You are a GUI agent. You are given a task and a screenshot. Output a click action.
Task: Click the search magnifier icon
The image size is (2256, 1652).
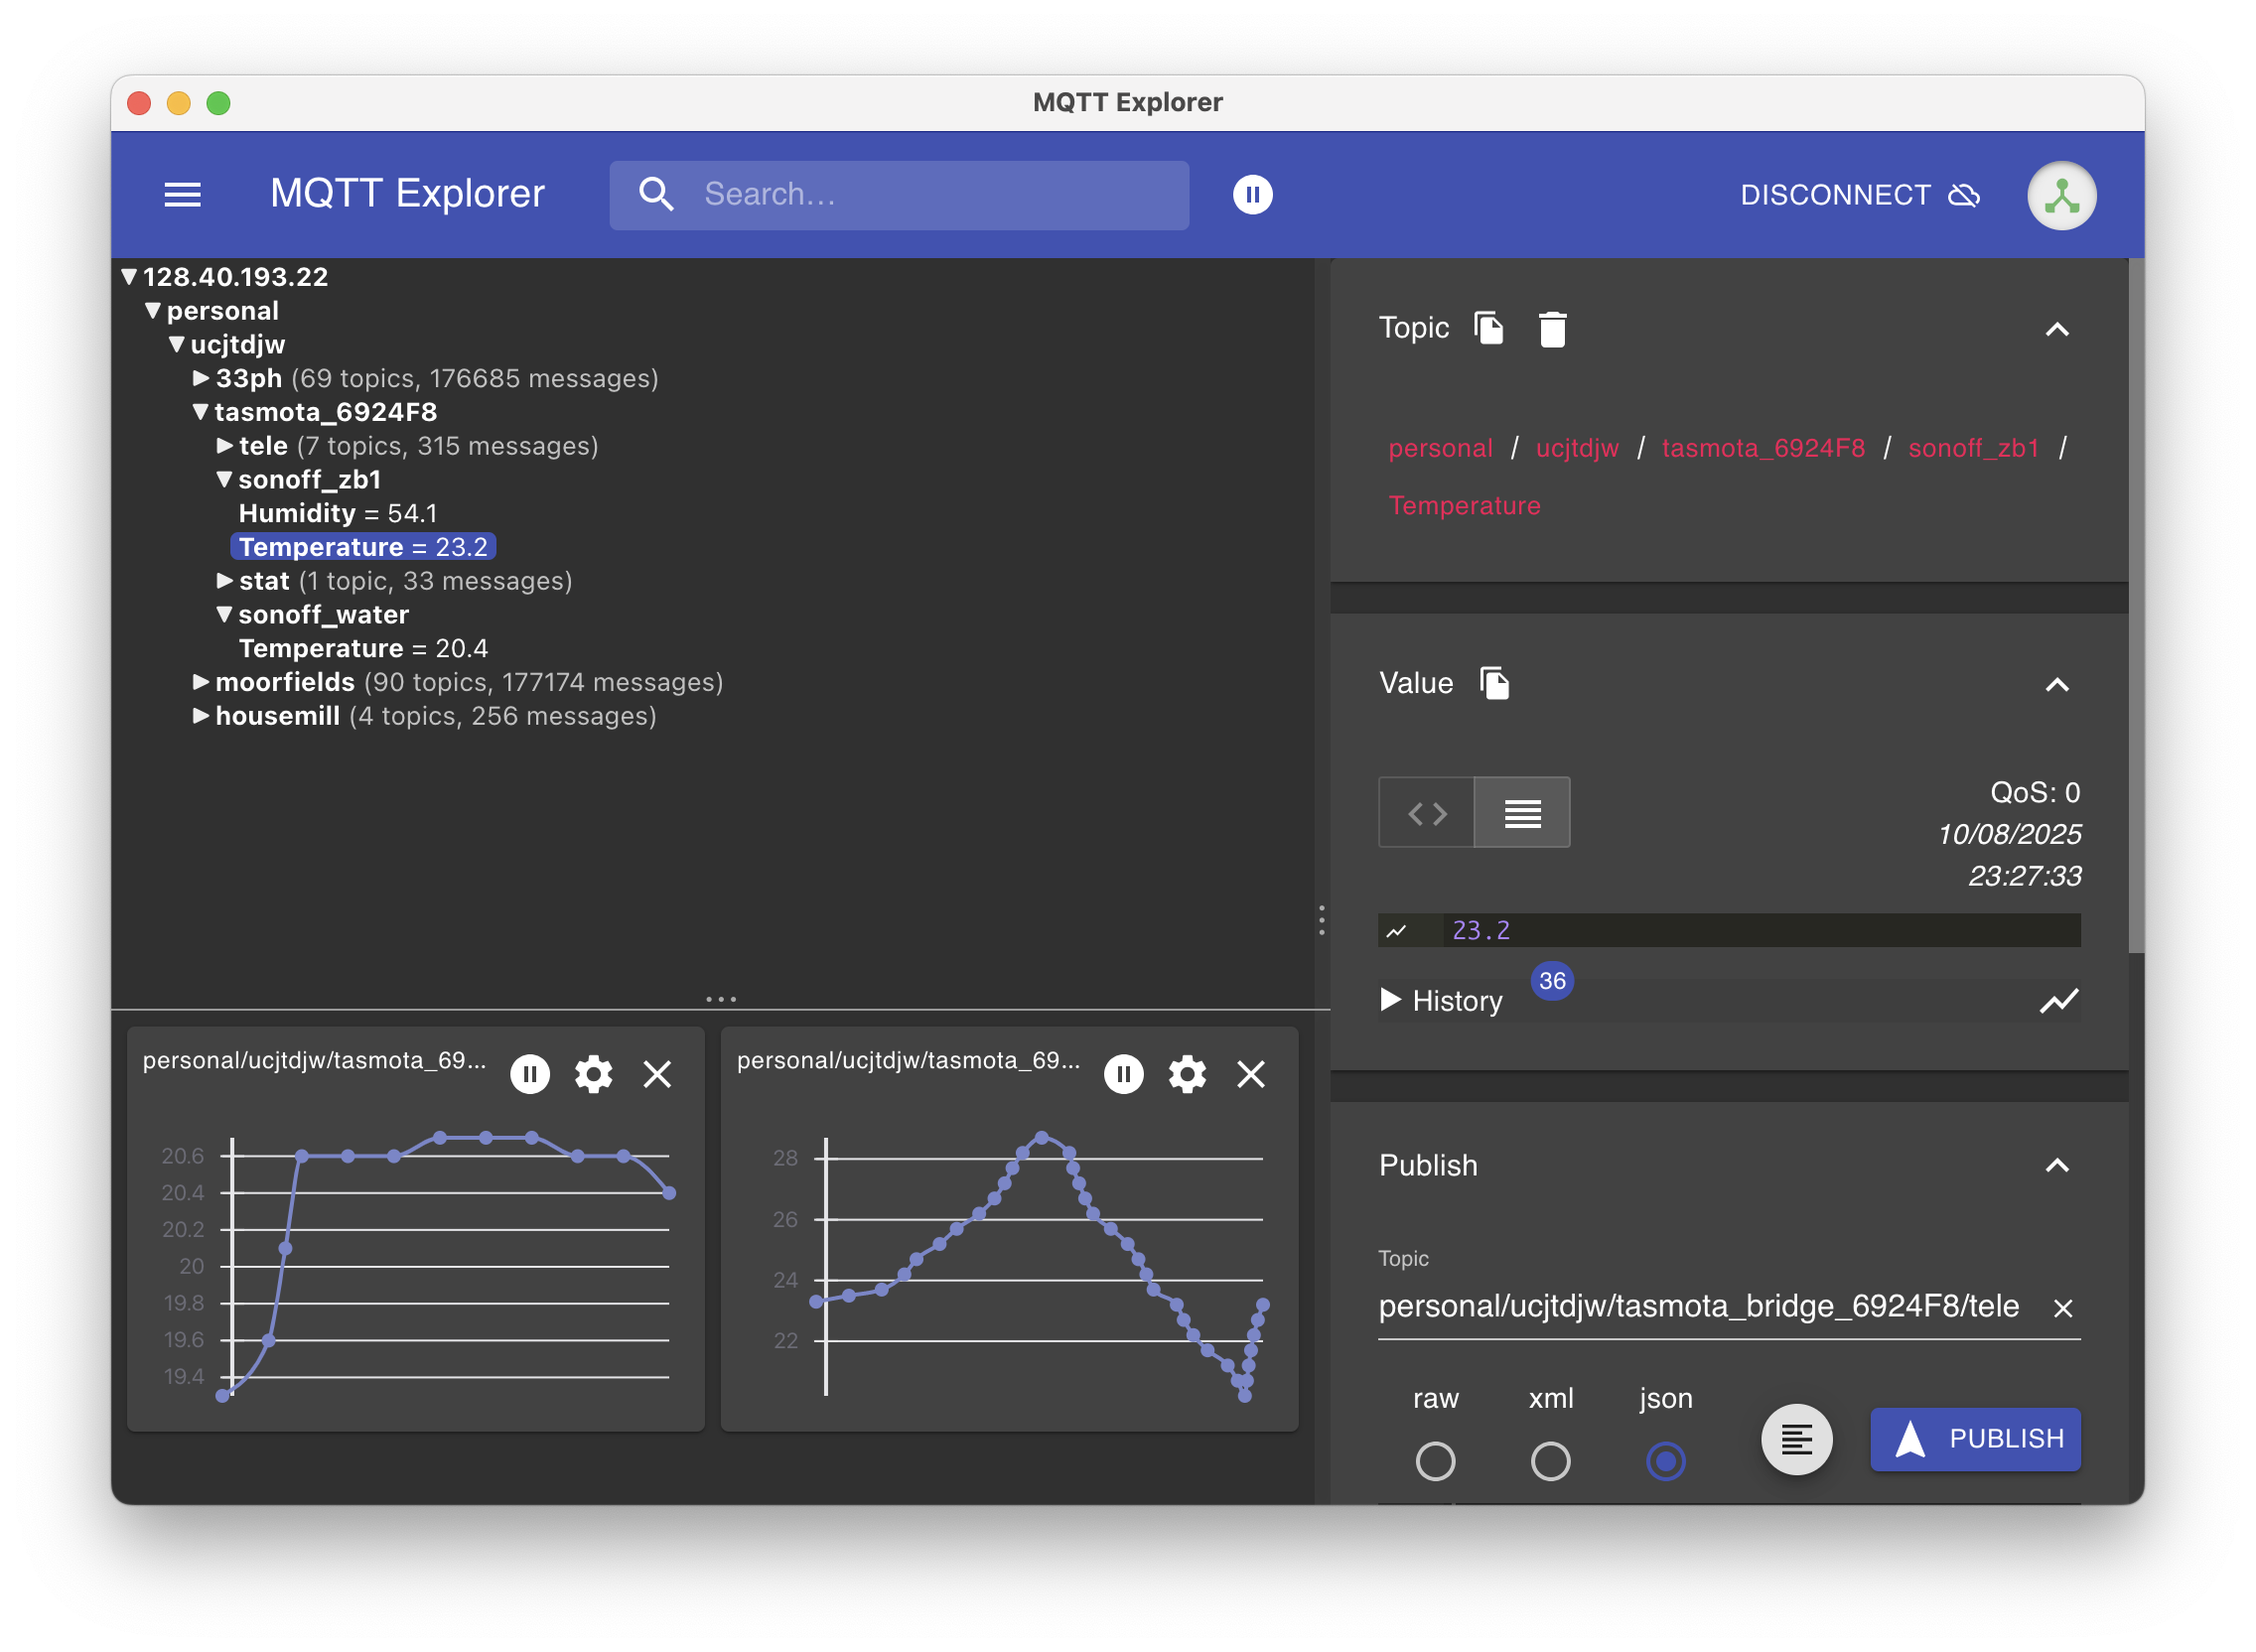pyautogui.click(x=656, y=194)
